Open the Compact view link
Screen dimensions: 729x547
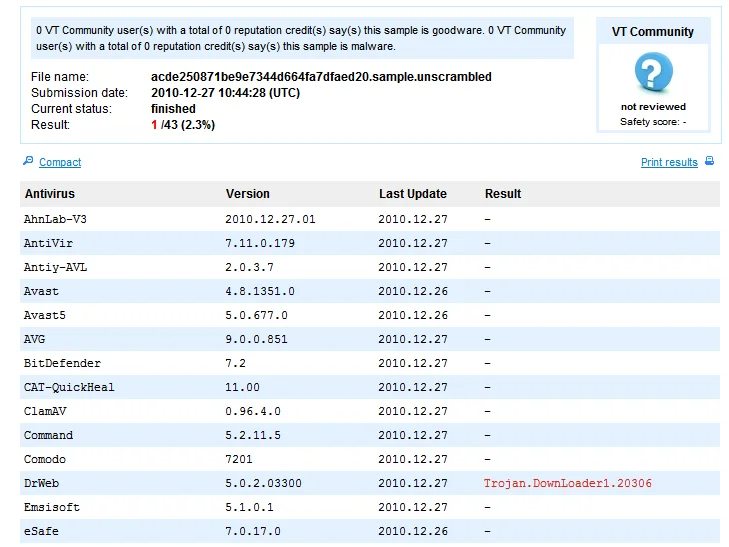[60, 162]
